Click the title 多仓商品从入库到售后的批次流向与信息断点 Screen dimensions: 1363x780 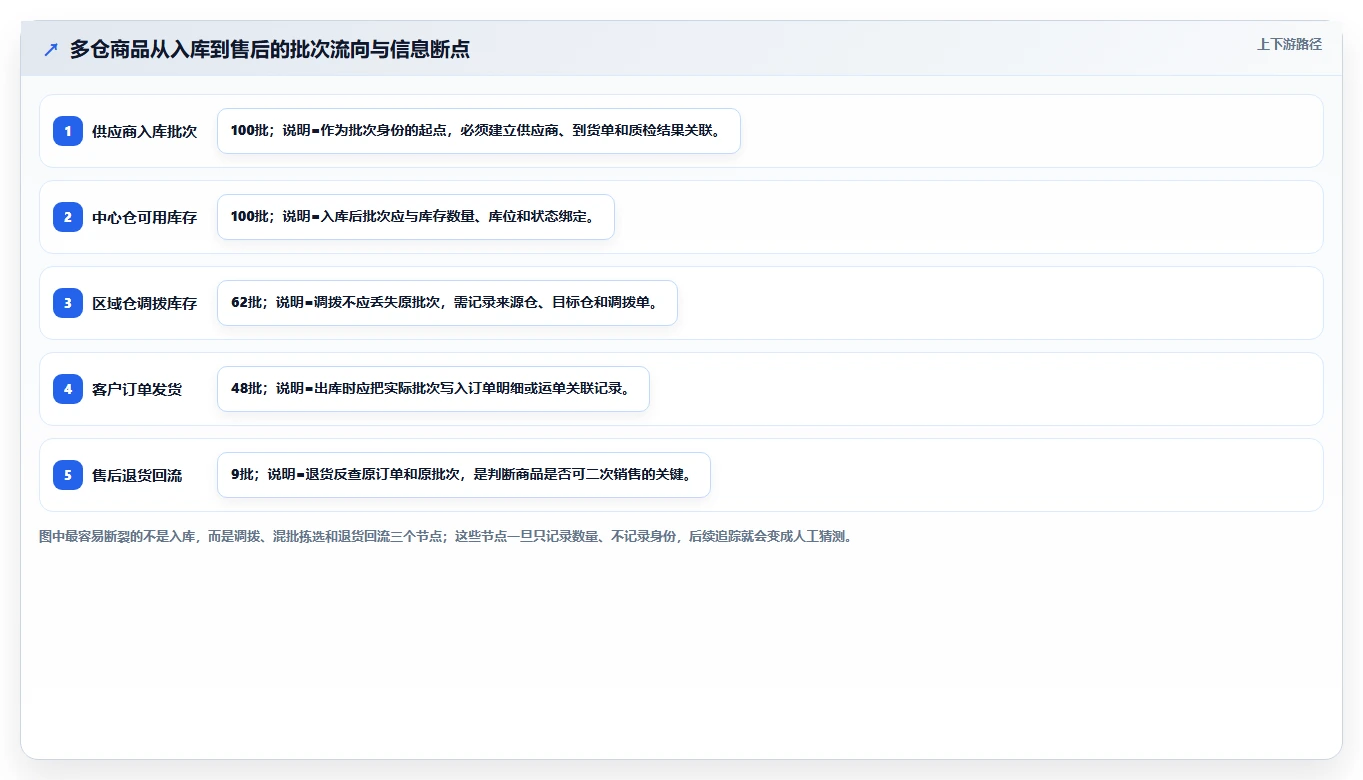(269, 49)
